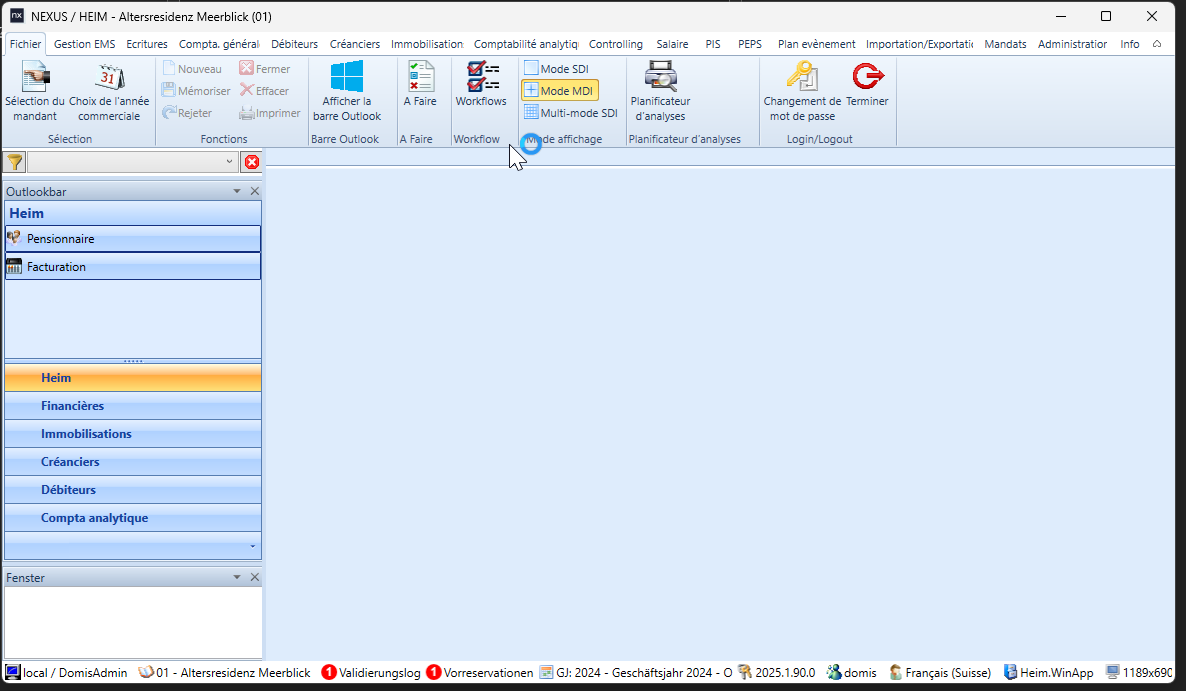Open the Workflows icon
Screen dimensions: 1186x691
click(481, 77)
